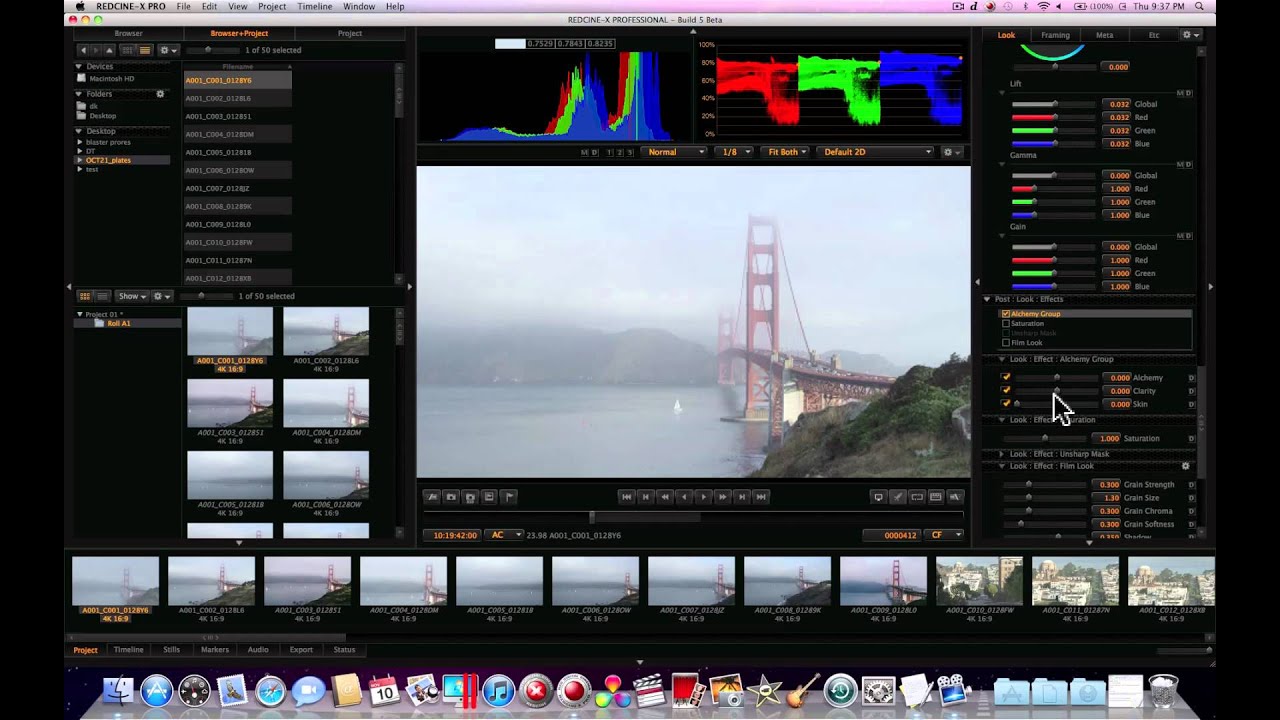The width and height of the screenshot is (1280, 720).
Task: Go back in the file browser navigation
Action: pos(84,50)
